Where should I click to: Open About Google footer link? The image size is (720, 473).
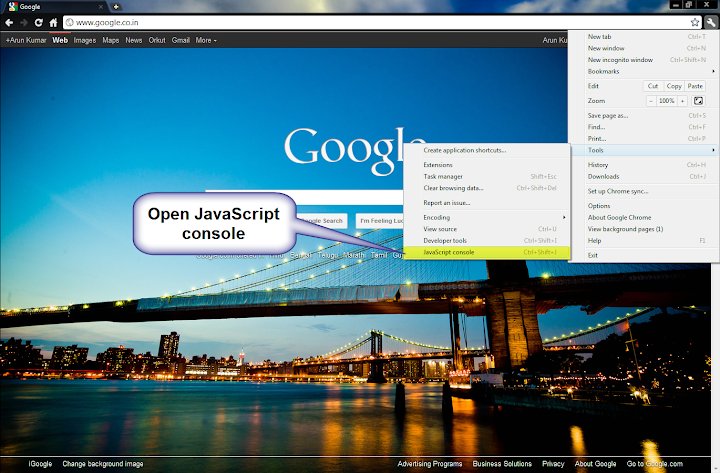click(x=595, y=464)
